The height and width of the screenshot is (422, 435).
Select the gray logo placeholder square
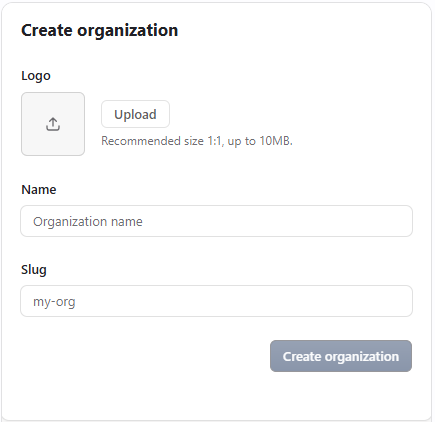(53, 124)
